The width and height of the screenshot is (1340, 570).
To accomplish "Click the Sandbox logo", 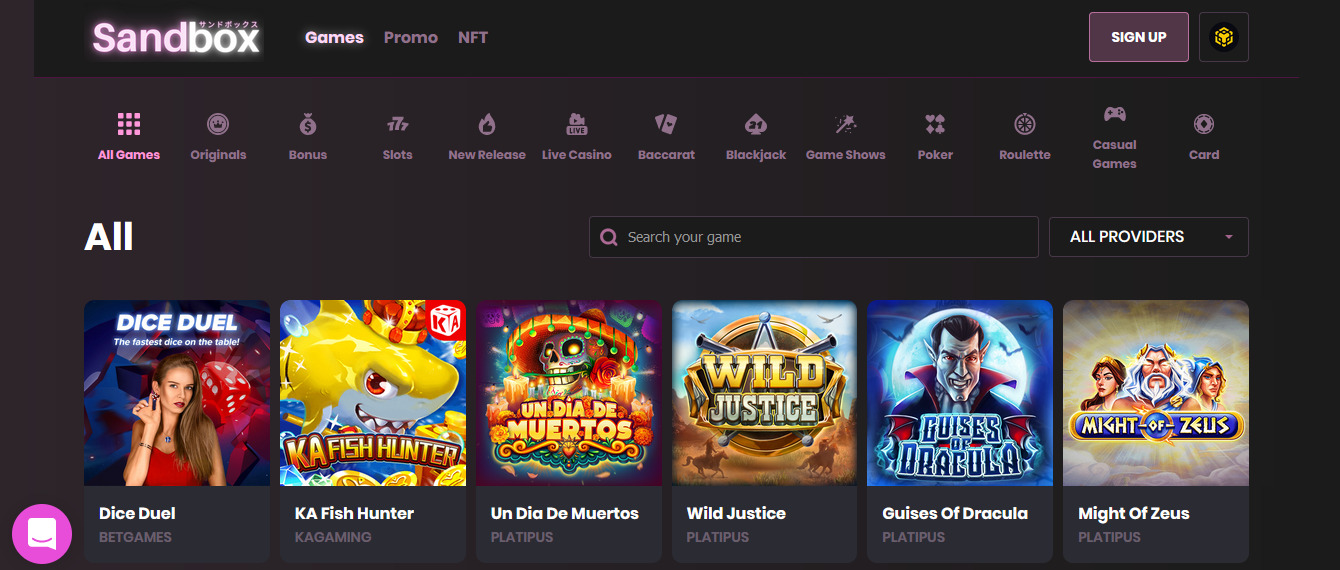I will click(x=176, y=38).
